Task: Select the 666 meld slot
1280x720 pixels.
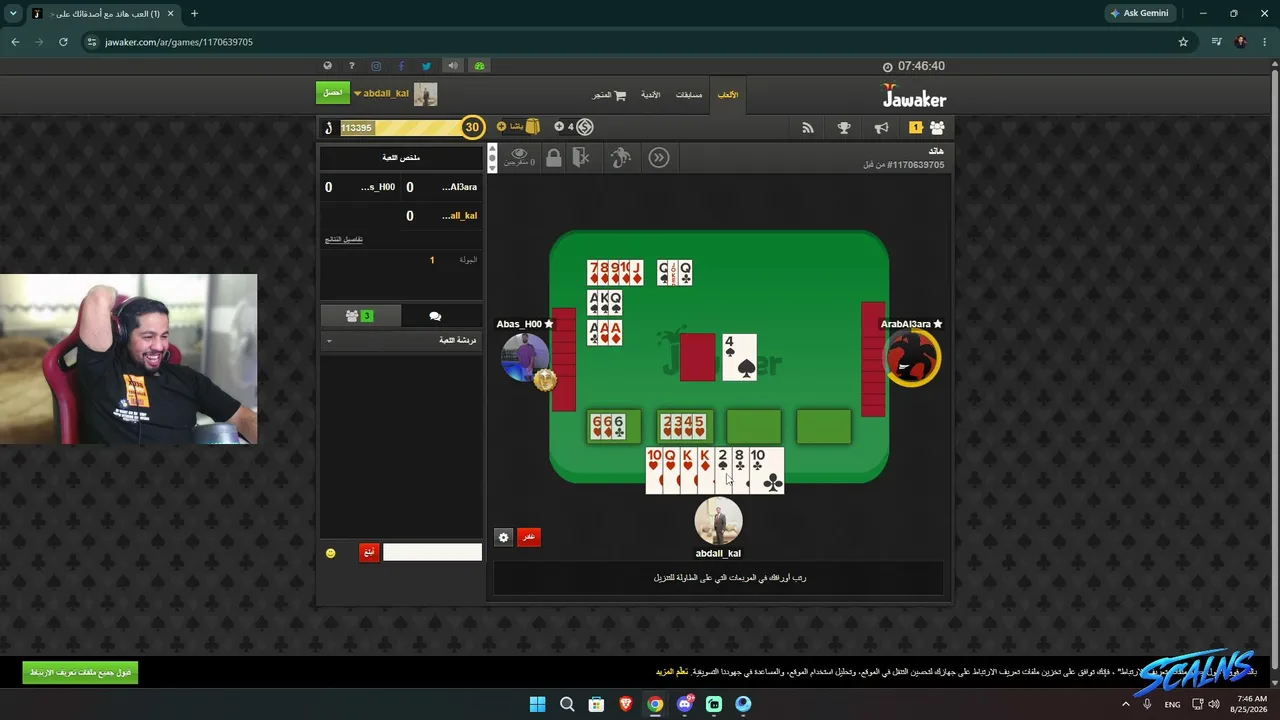Action: (x=614, y=426)
